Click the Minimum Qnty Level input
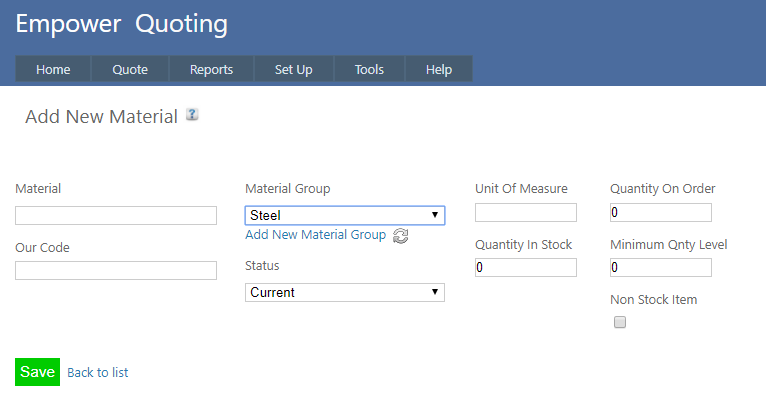The height and width of the screenshot is (413, 766). [x=660, y=267]
